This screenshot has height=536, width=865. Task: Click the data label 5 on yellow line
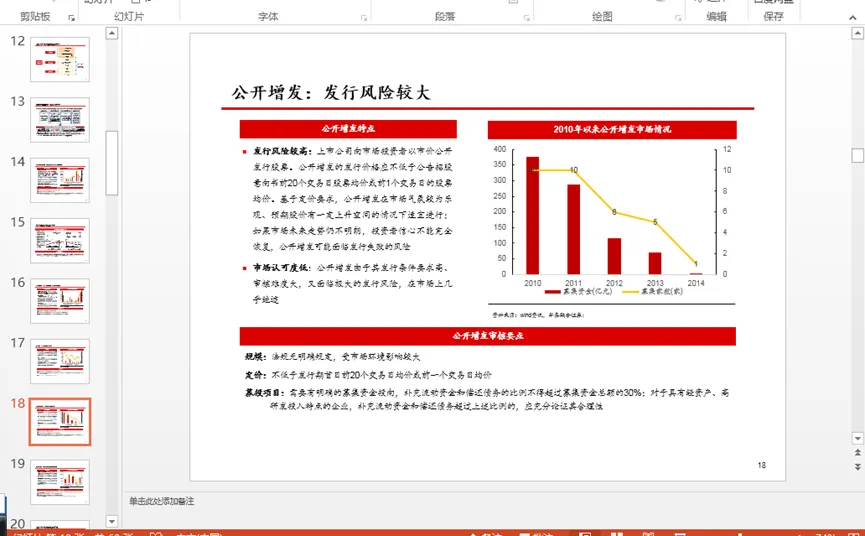pyautogui.click(x=655, y=222)
